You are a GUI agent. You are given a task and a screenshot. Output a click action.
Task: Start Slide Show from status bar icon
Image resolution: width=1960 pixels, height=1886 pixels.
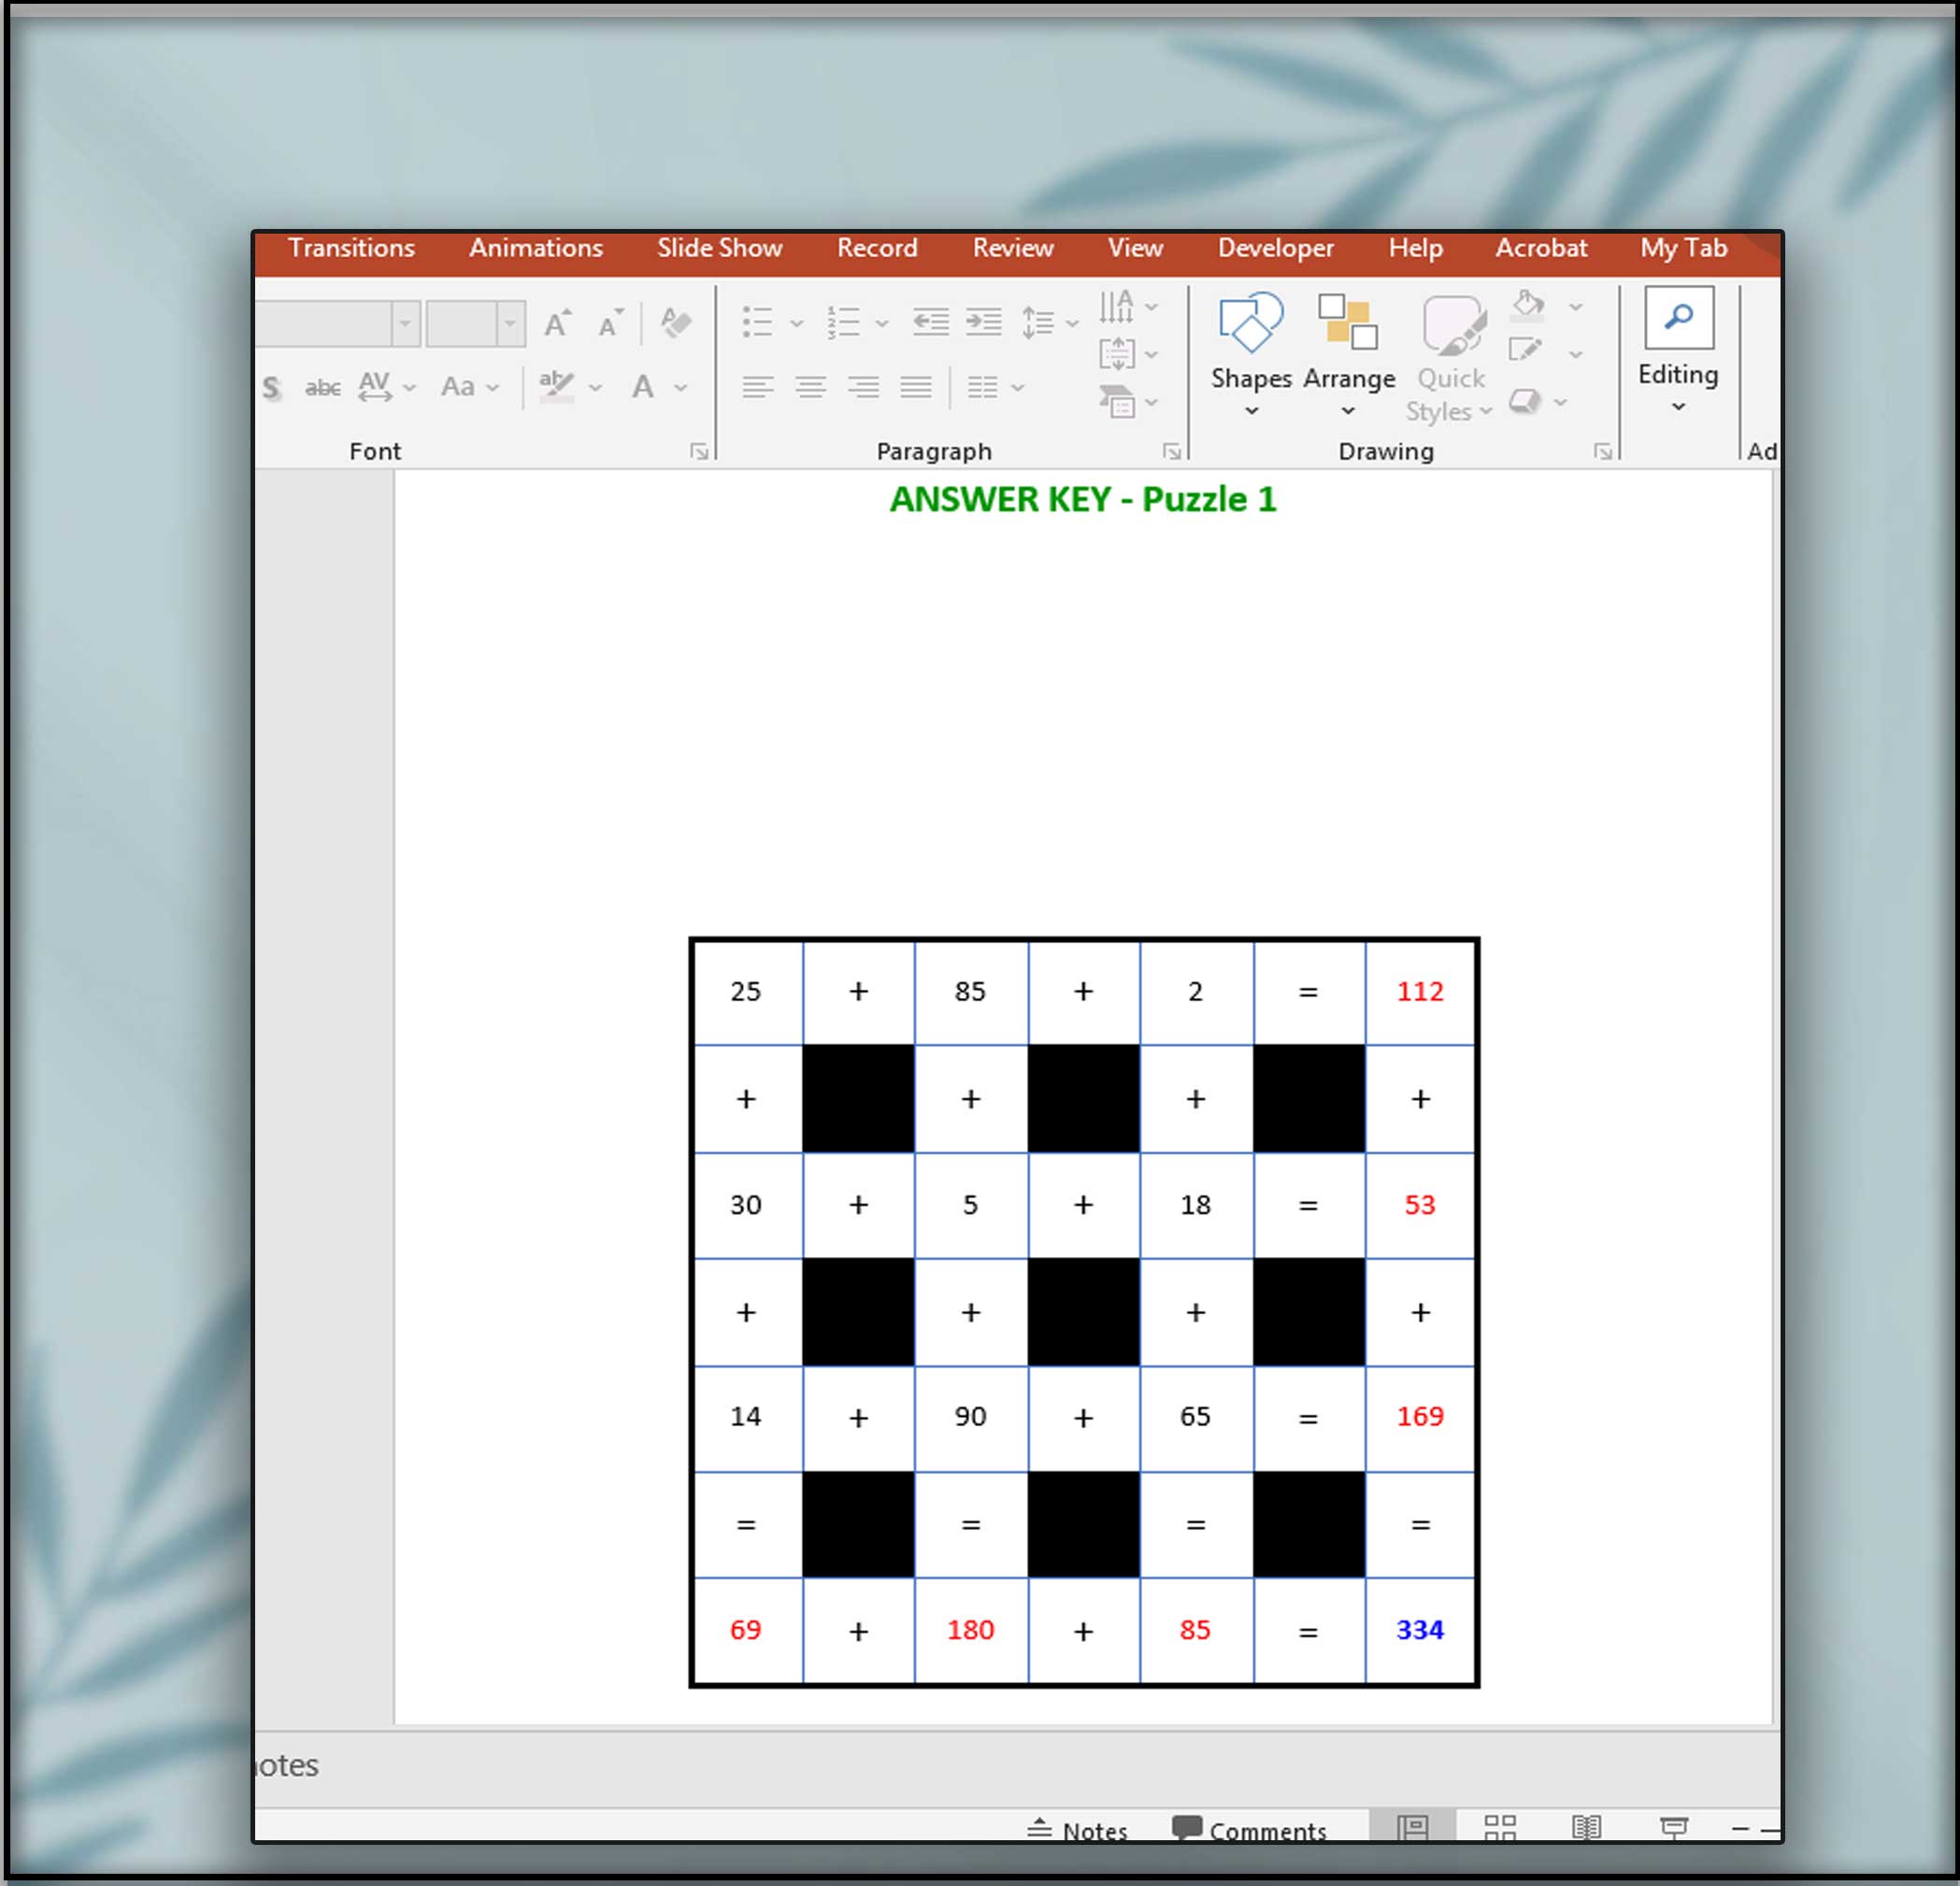[1674, 1828]
